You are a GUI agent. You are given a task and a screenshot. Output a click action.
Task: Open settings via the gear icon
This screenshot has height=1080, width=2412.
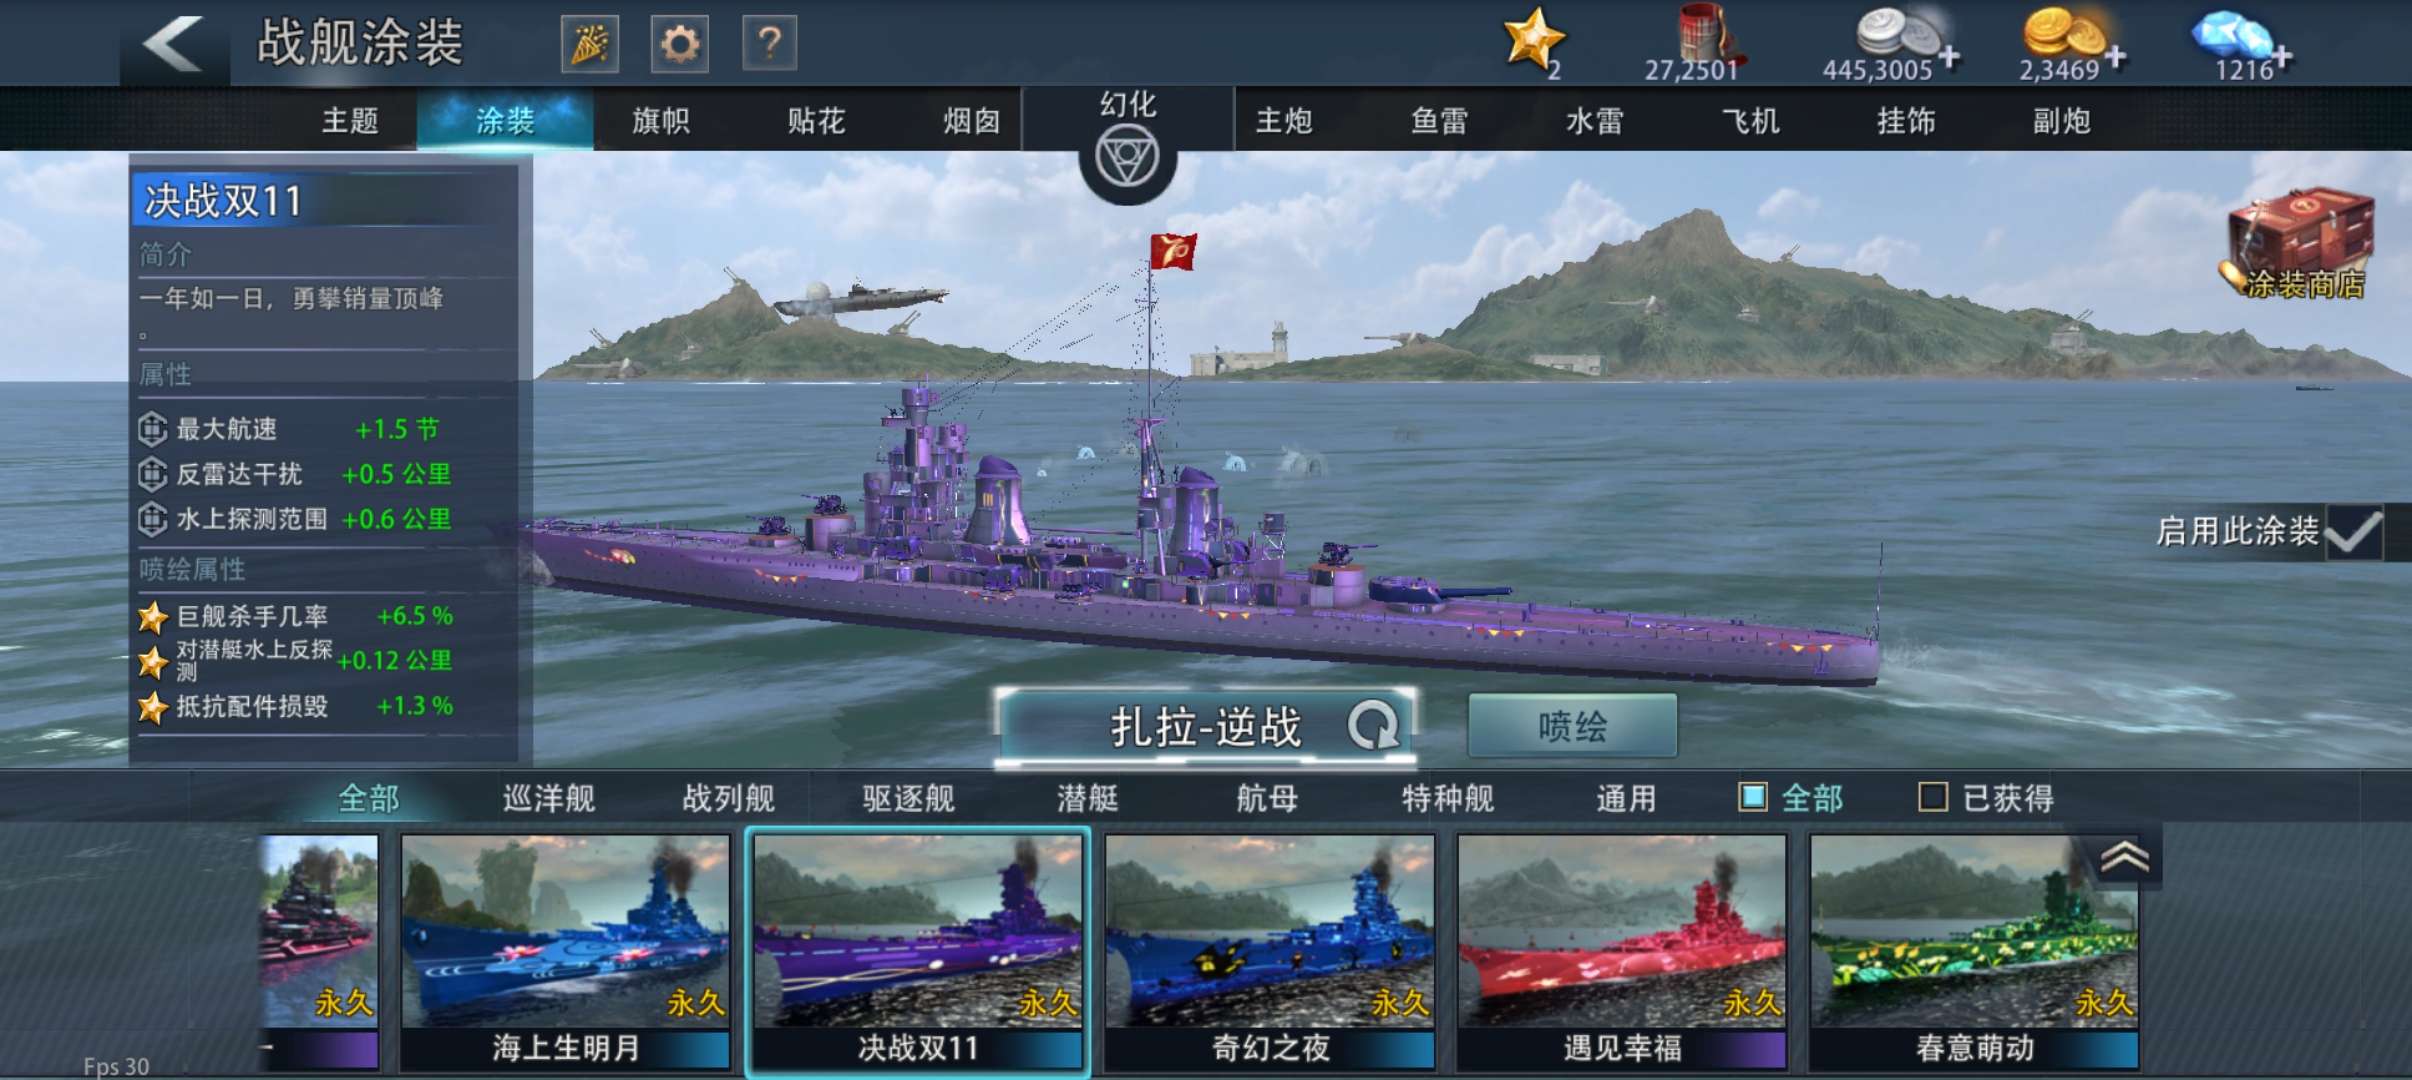pos(680,44)
